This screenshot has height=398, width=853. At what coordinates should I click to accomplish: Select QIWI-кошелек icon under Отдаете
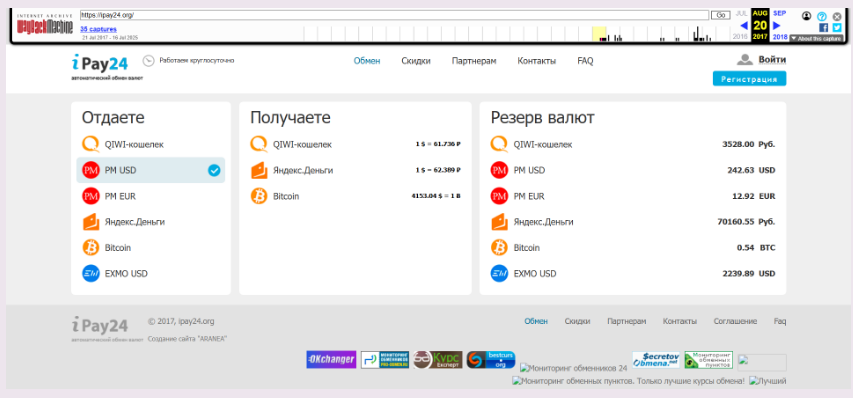pyautogui.click(x=91, y=145)
